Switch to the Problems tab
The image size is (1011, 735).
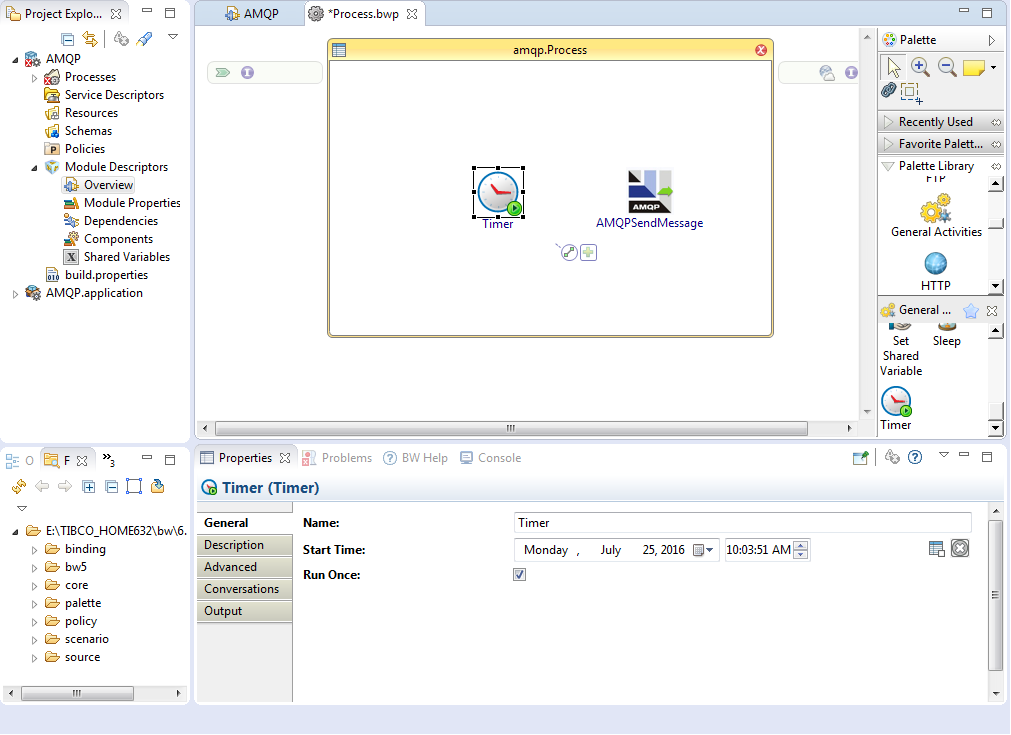tap(337, 458)
